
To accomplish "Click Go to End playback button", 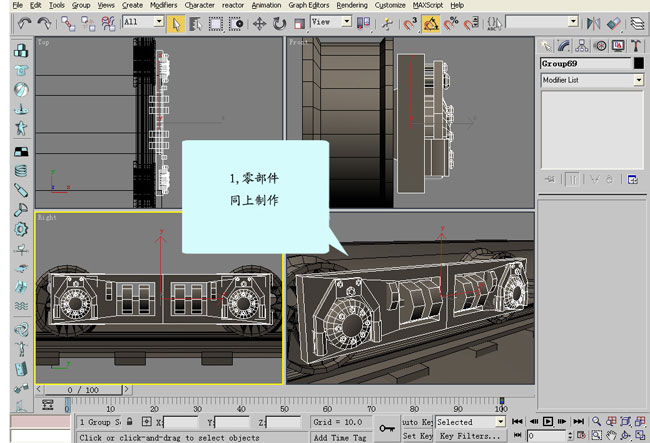I will coord(579,422).
